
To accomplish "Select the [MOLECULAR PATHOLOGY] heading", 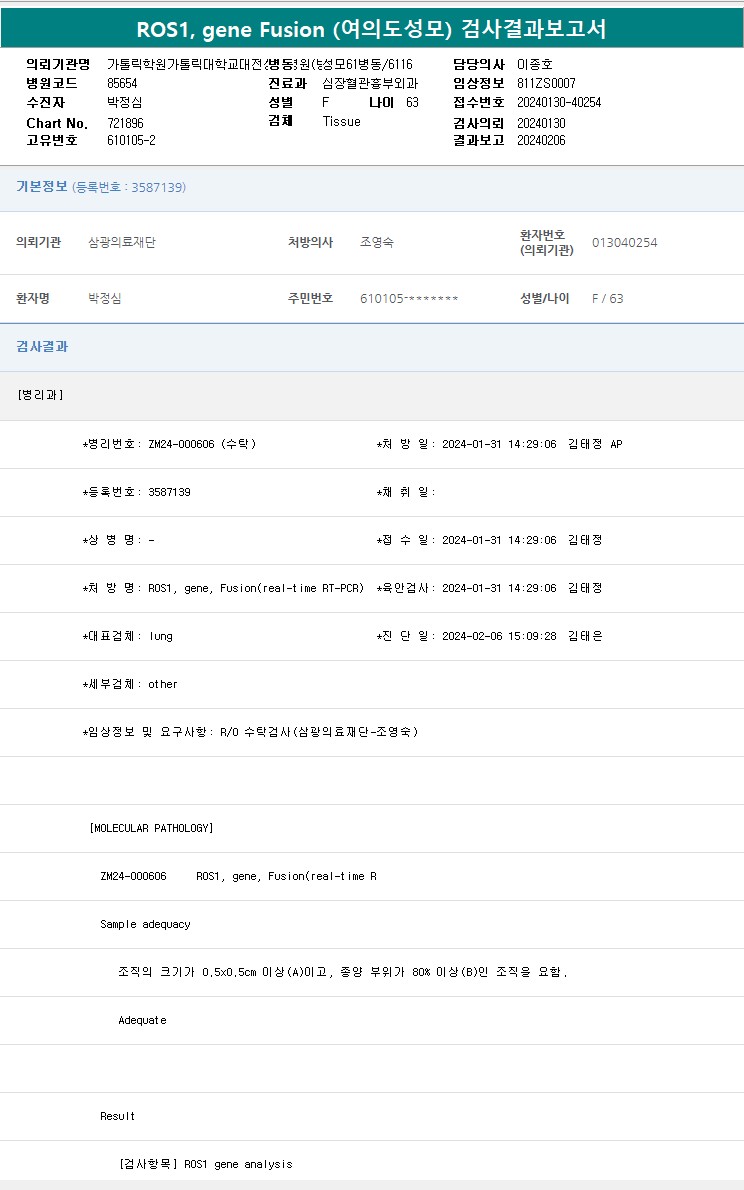I will tap(151, 828).
